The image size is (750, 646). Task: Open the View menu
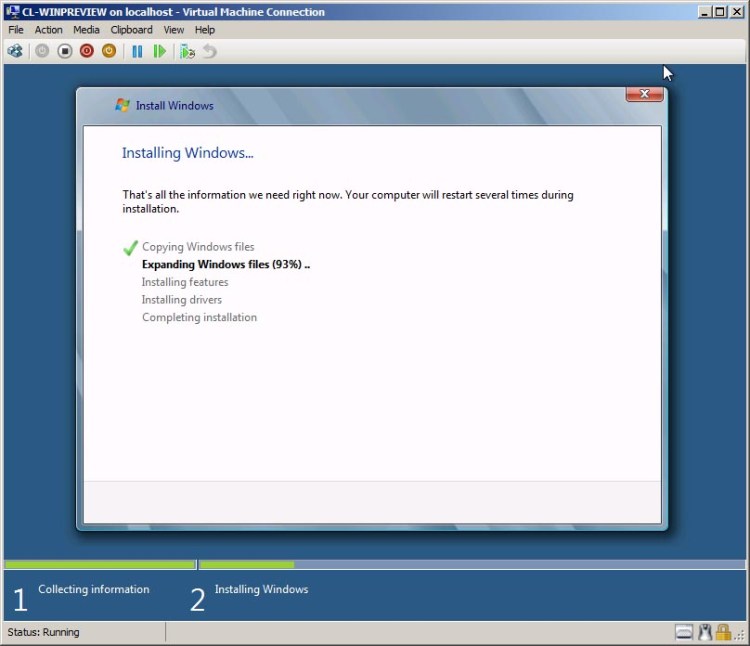point(174,30)
